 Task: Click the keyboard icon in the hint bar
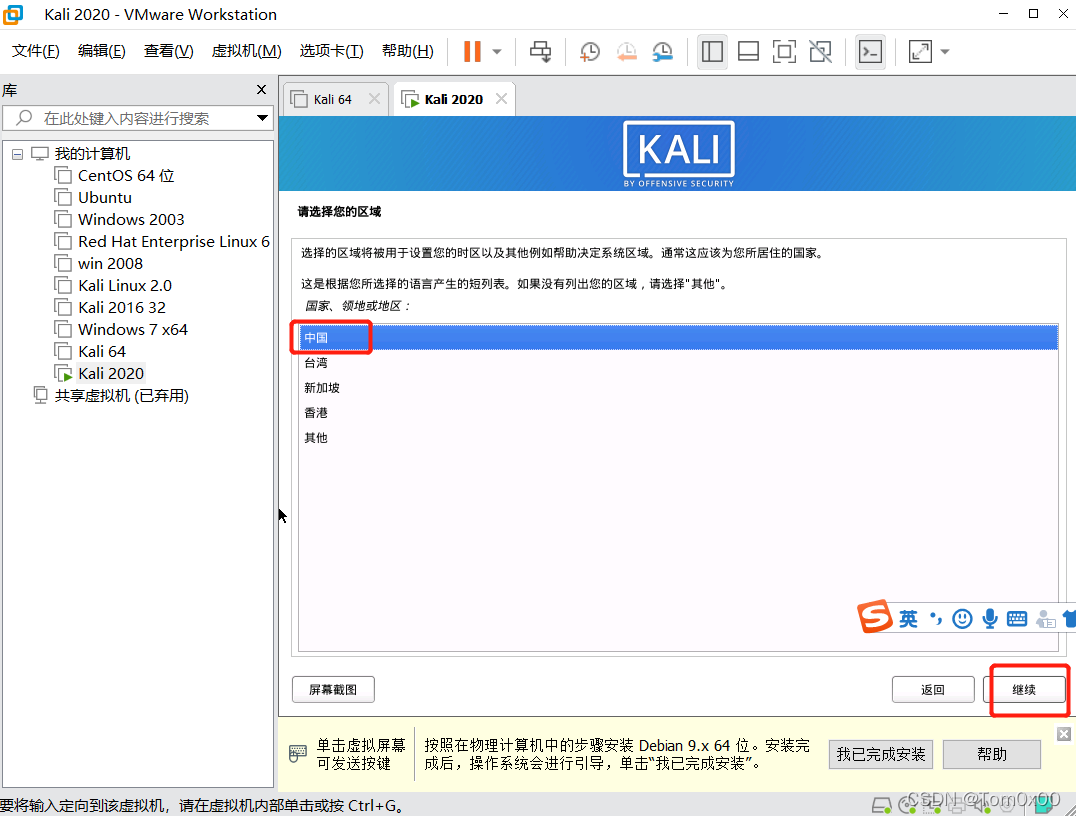coord(297,754)
